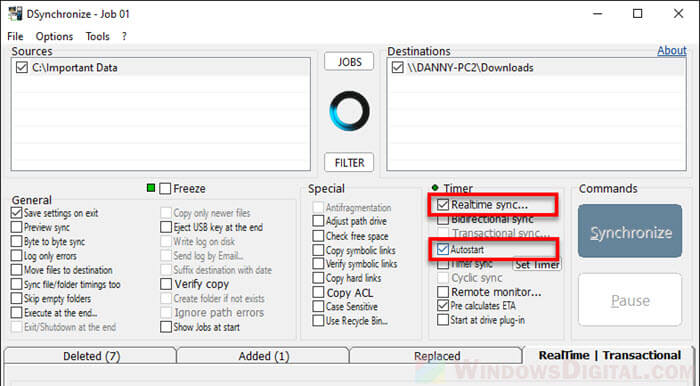Start sync with the Synchronize button

630,231
